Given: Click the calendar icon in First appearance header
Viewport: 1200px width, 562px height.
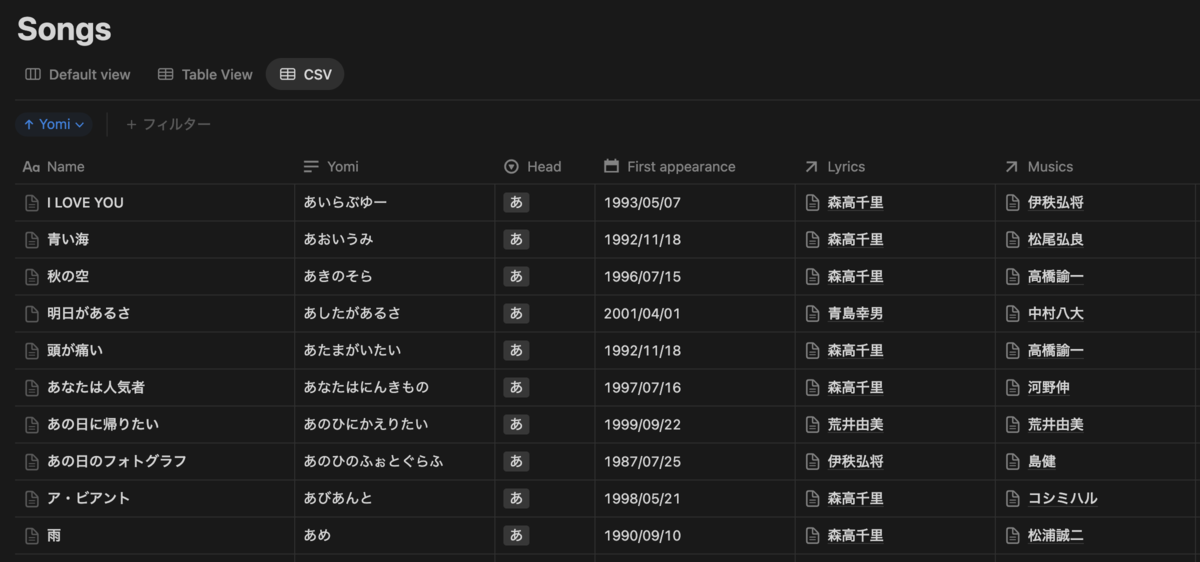Looking at the screenshot, I should 612,166.
